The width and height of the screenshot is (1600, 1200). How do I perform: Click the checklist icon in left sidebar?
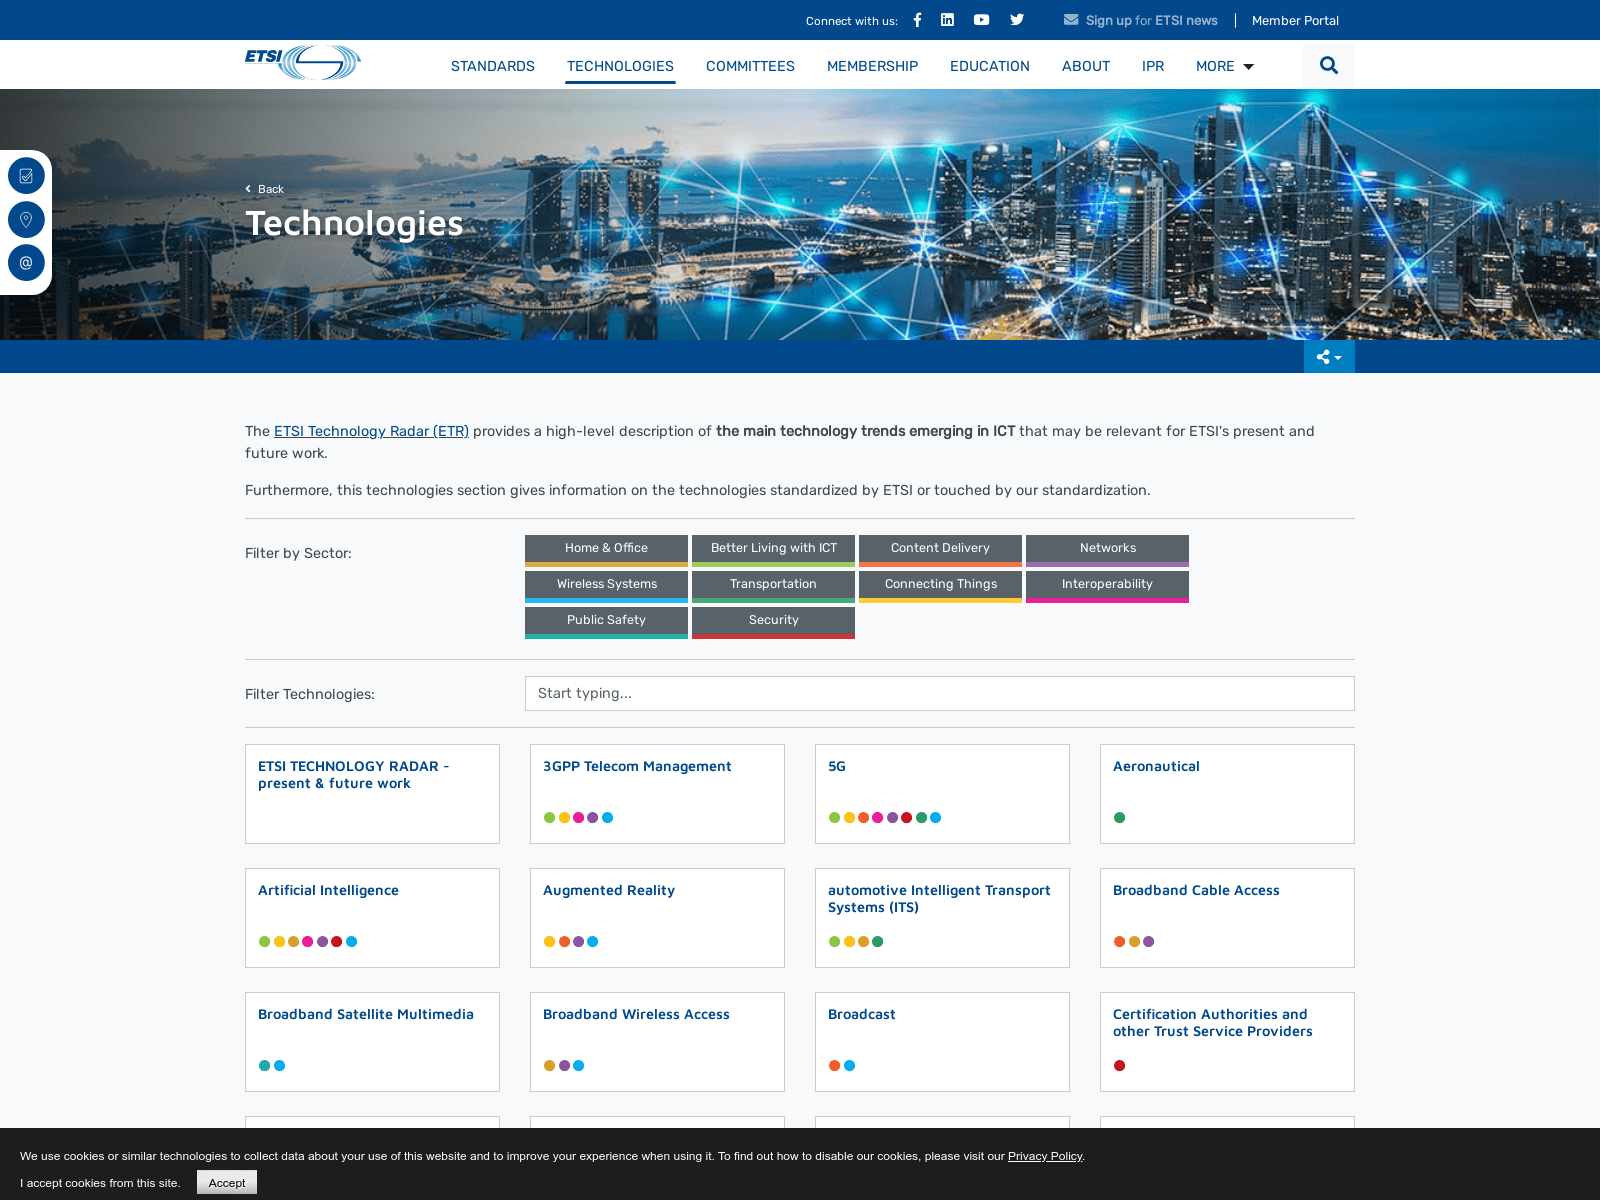click(x=26, y=176)
